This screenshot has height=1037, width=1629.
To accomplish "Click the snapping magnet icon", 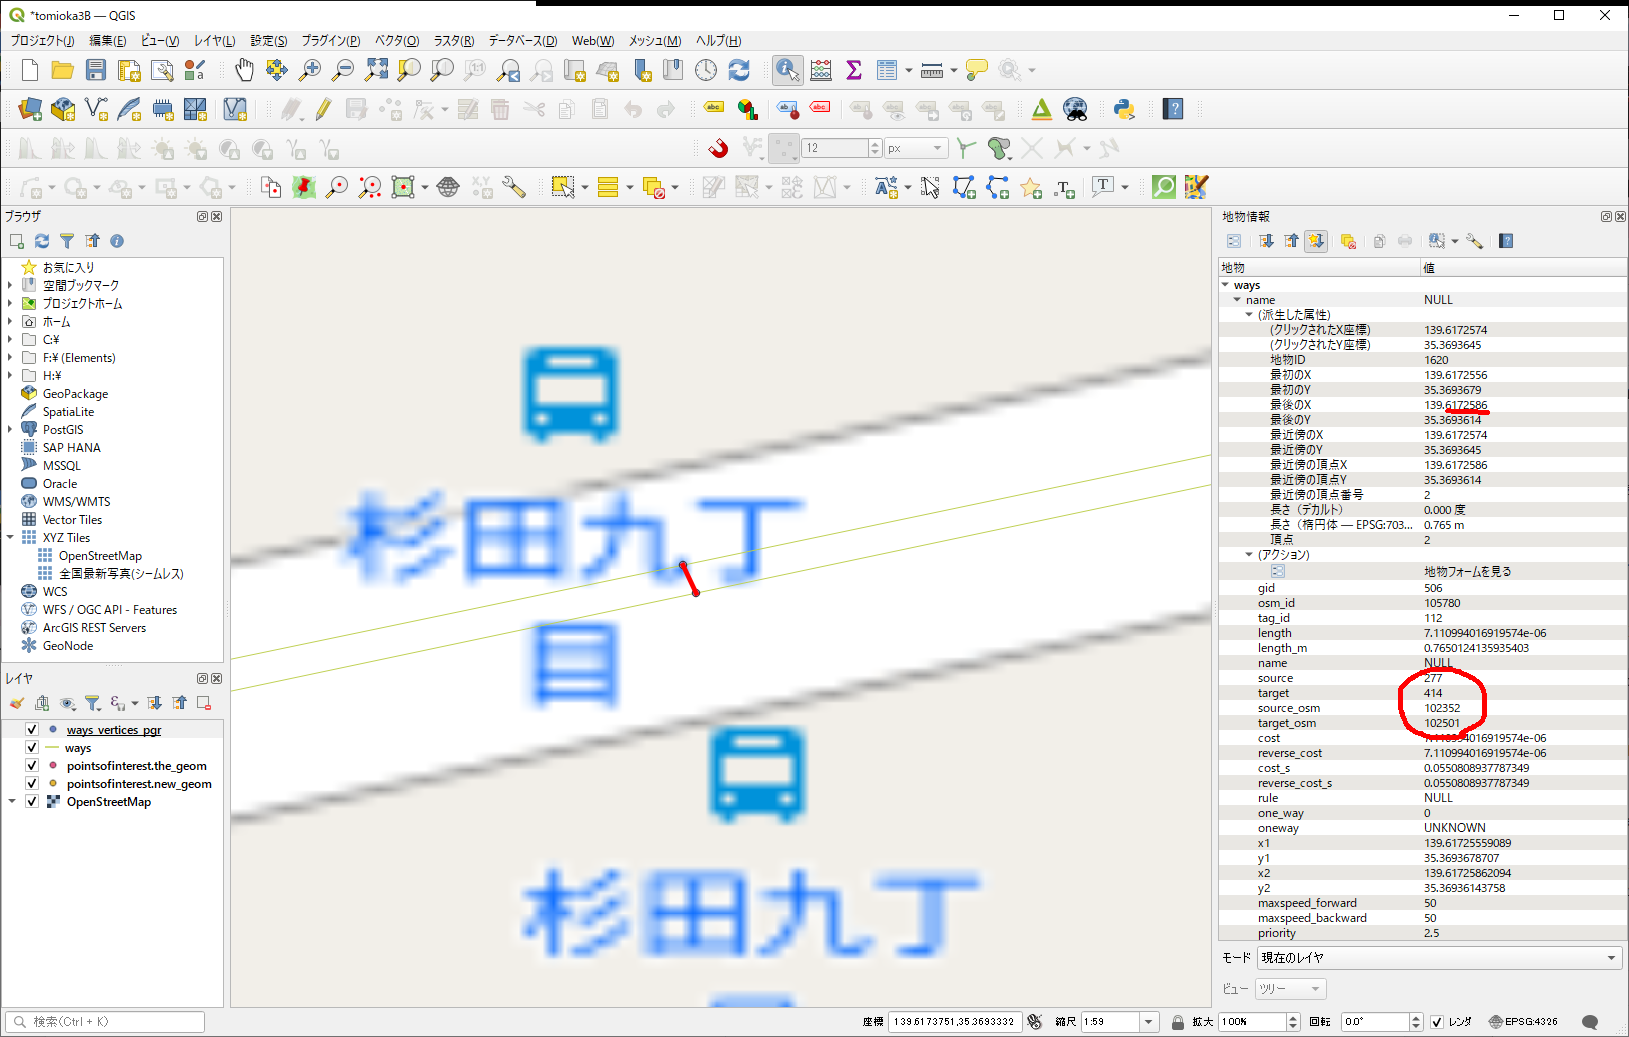I will (x=718, y=149).
